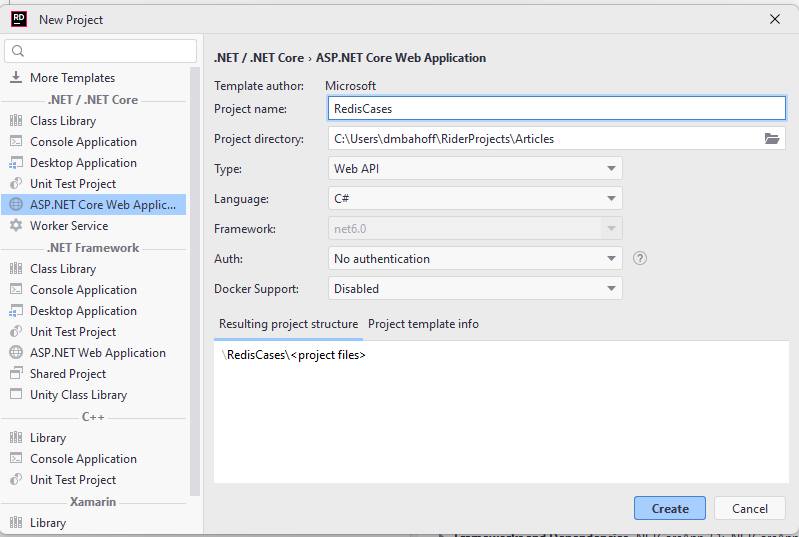
Task: Select .NET Core Class Library icon
Action: click(16, 121)
